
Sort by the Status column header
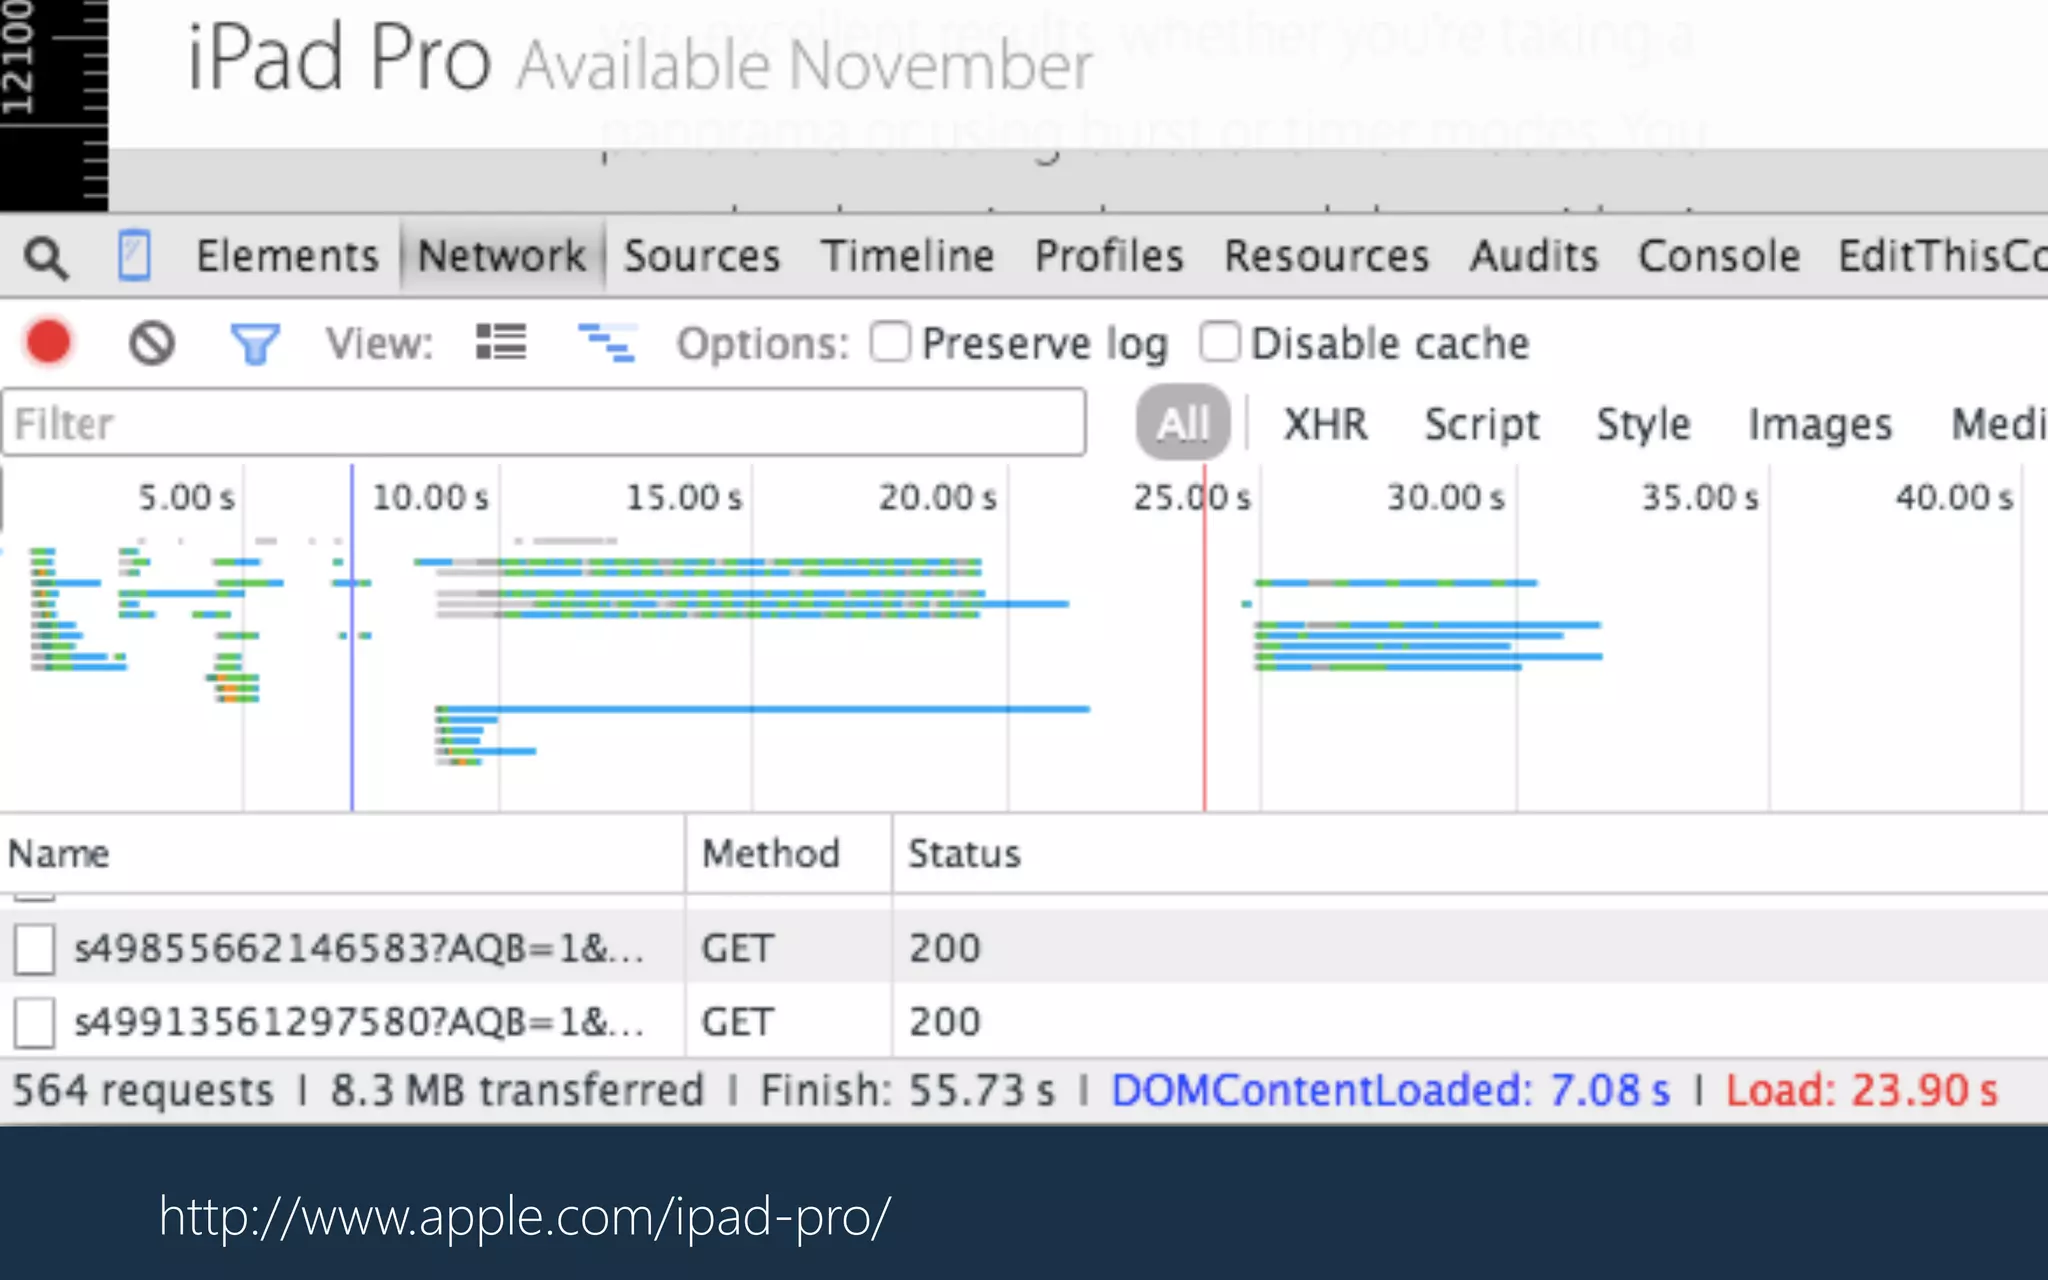[x=1470, y=854]
